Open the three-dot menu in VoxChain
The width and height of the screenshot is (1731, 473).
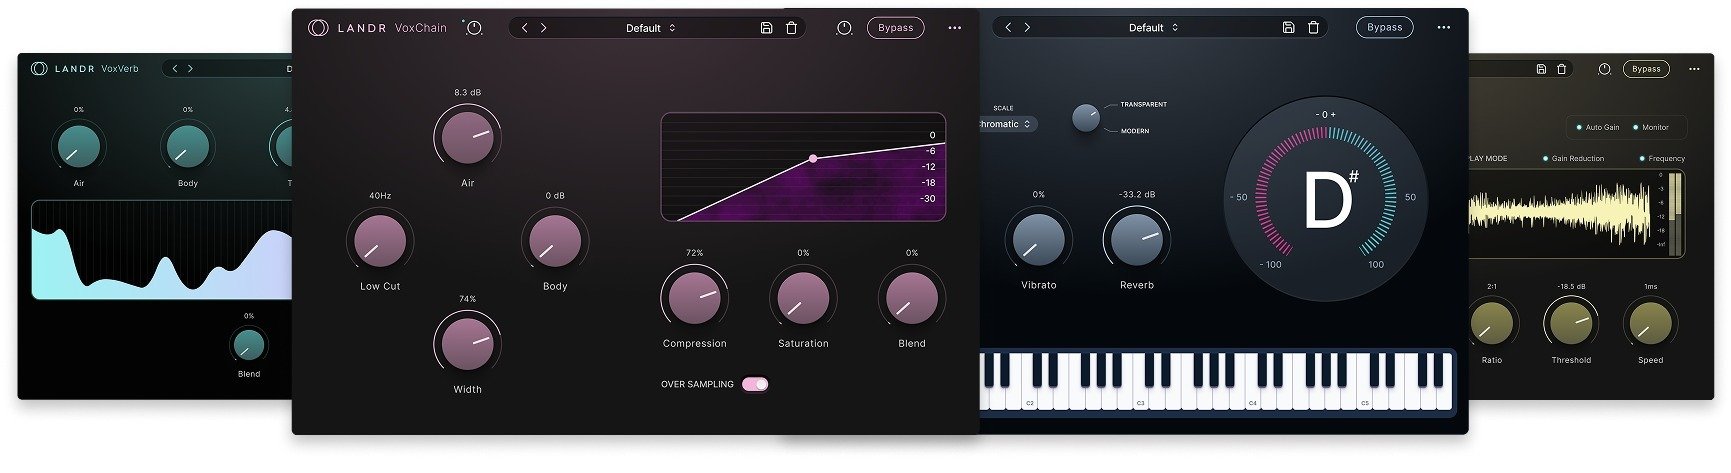(954, 28)
